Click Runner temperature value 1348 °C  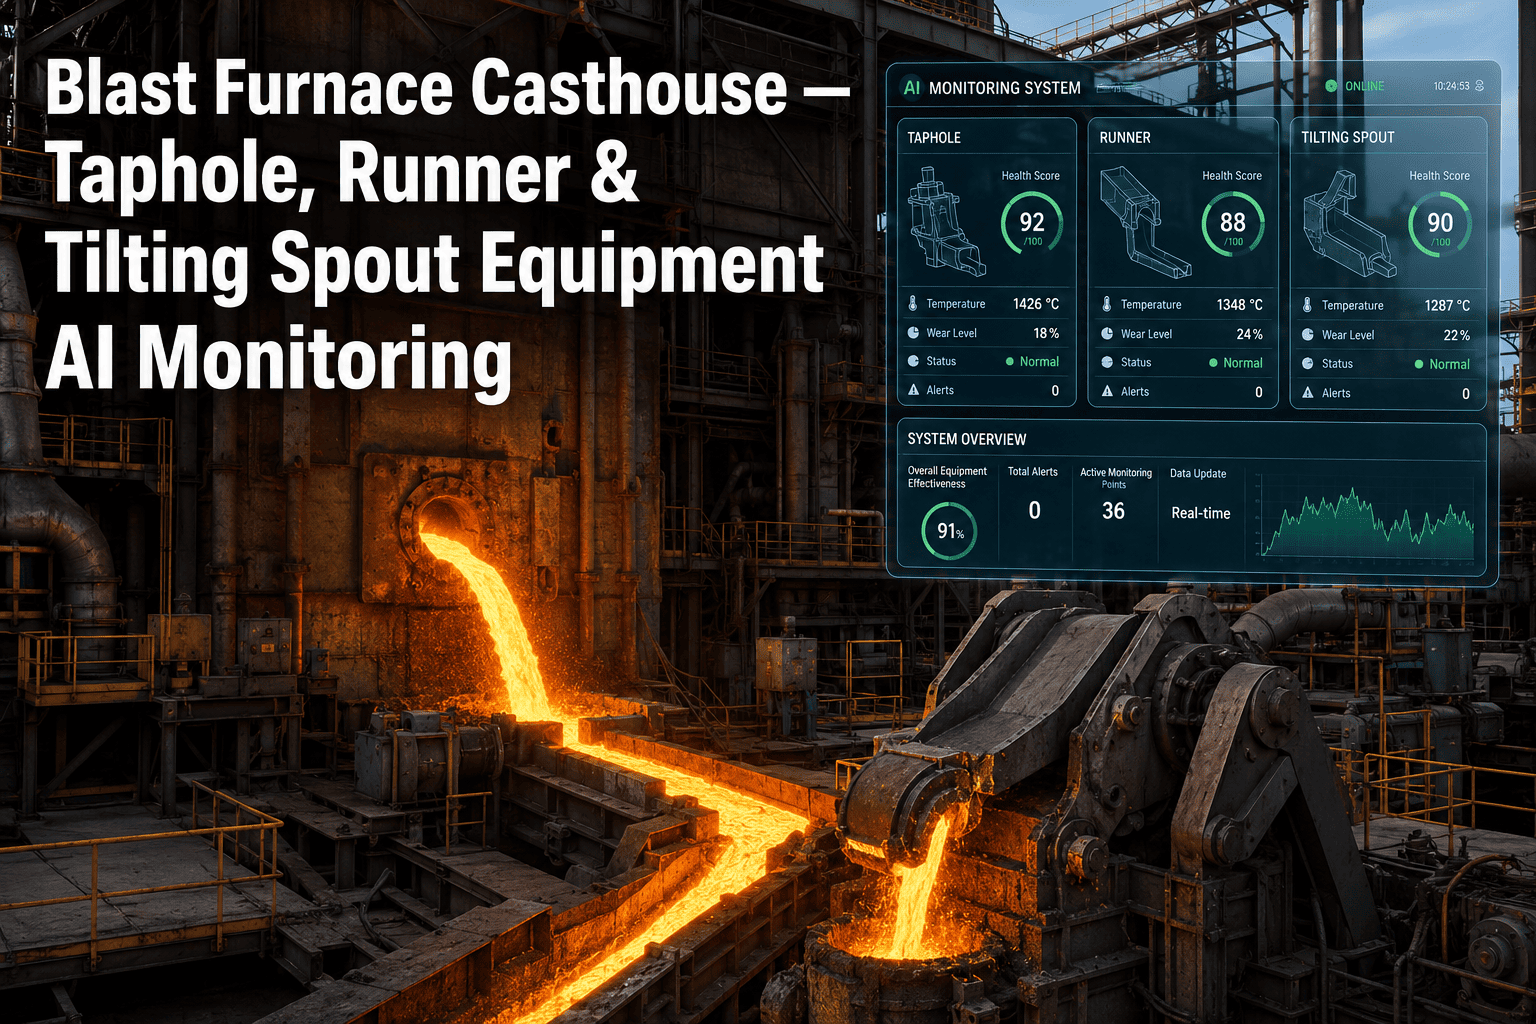1240,304
